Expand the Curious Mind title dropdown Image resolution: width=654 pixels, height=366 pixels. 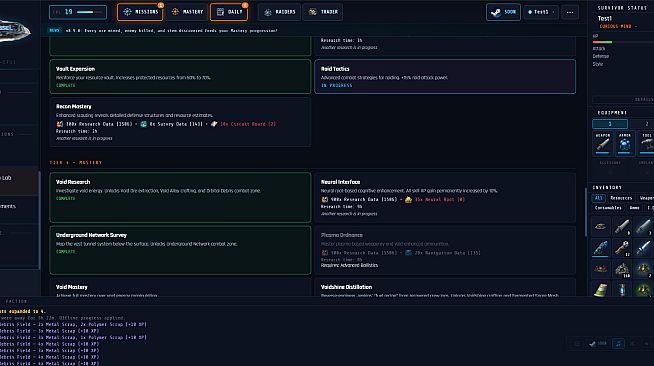pyautogui.click(x=618, y=26)
